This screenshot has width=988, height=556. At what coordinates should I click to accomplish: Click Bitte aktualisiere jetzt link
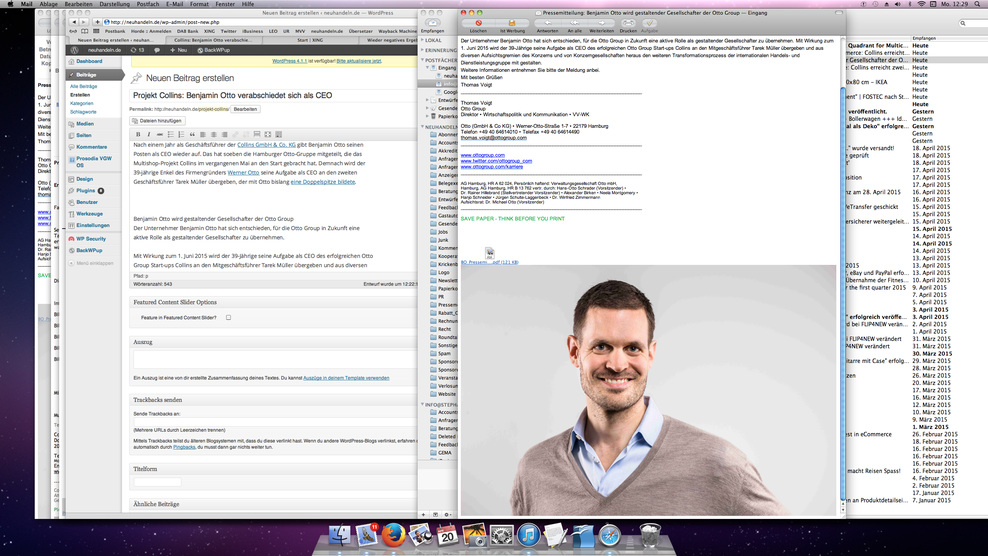tap(359, 61)
